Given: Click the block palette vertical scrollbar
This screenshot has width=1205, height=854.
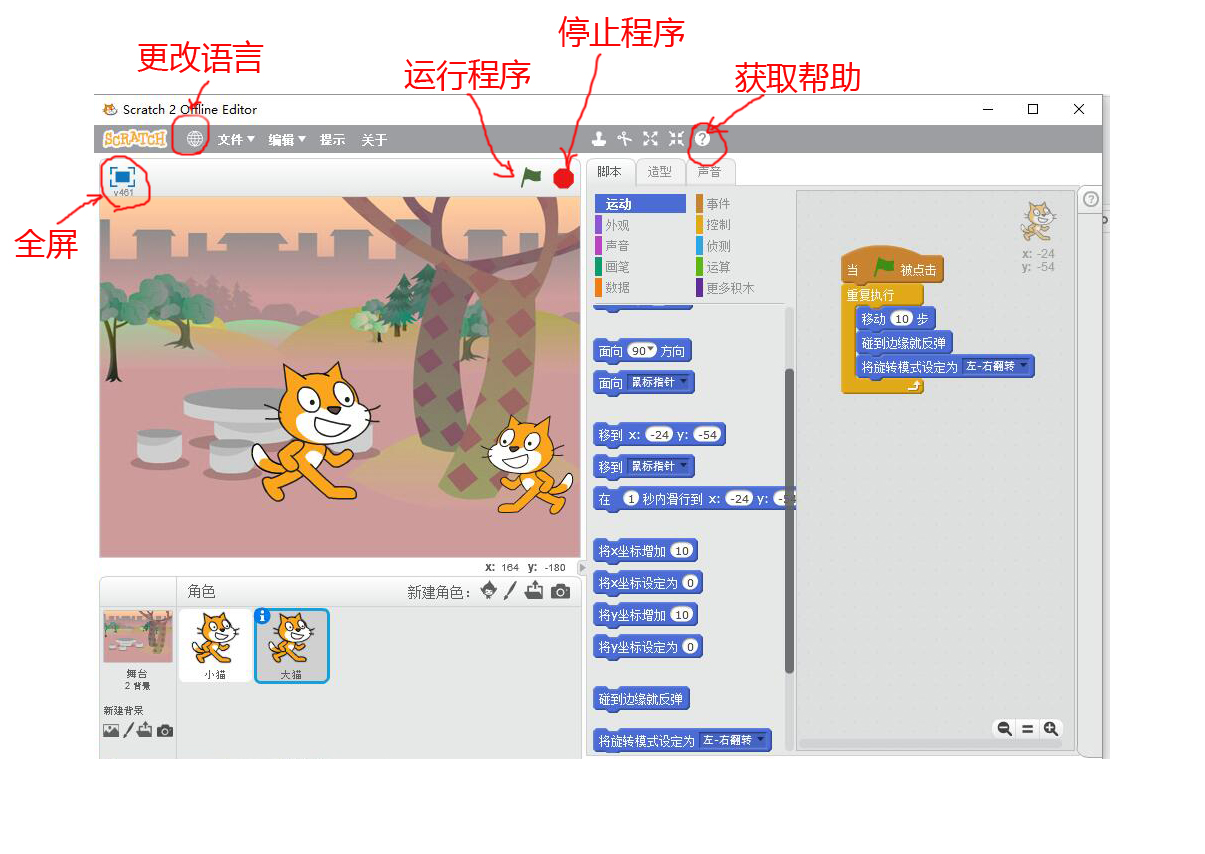Looking at the screenshot, I should click(x=789, y=520).
